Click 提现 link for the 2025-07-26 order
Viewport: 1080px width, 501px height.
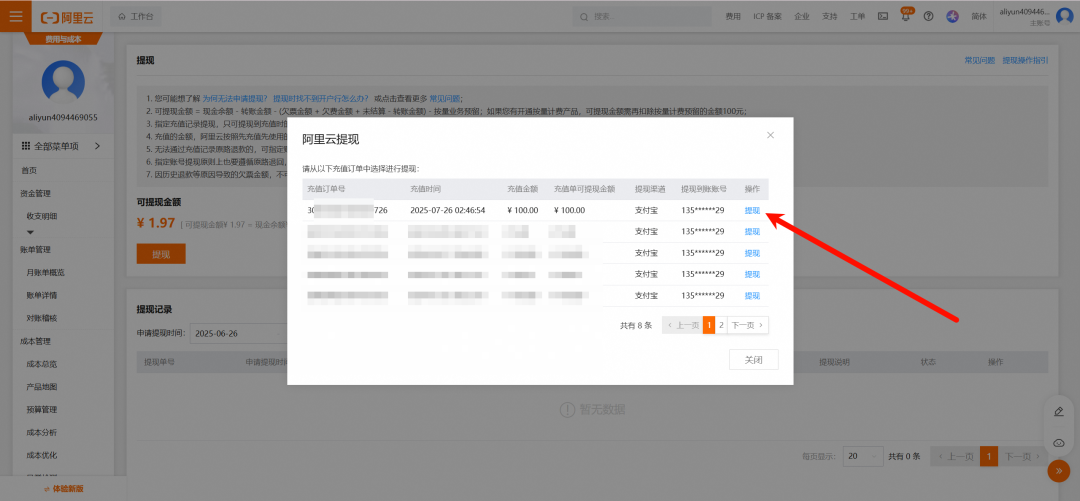tap(752, 211)
